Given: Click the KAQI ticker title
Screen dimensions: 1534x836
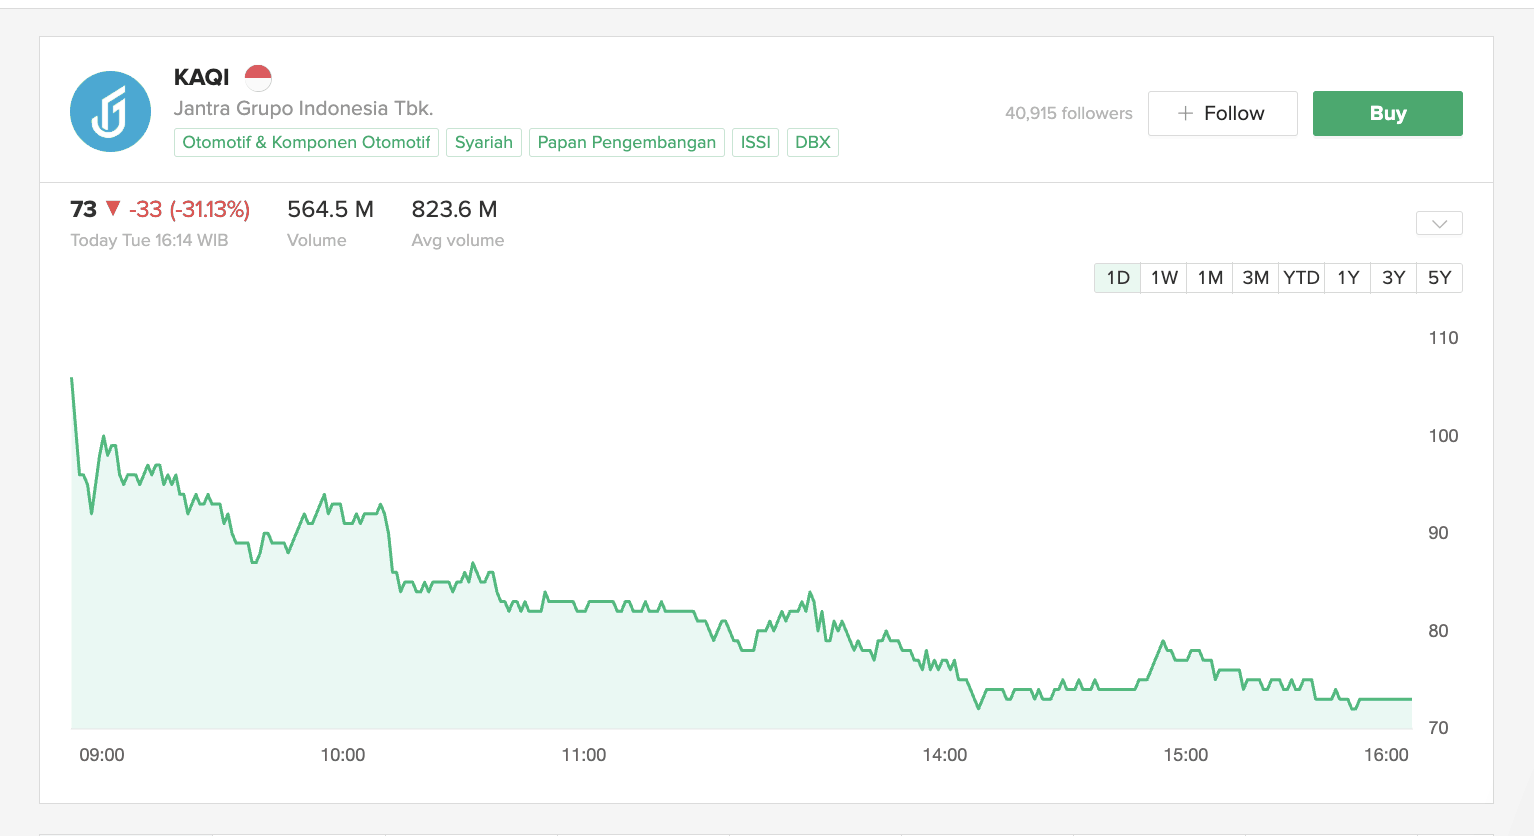Looking at the screenshot, I should pos(202,77).
